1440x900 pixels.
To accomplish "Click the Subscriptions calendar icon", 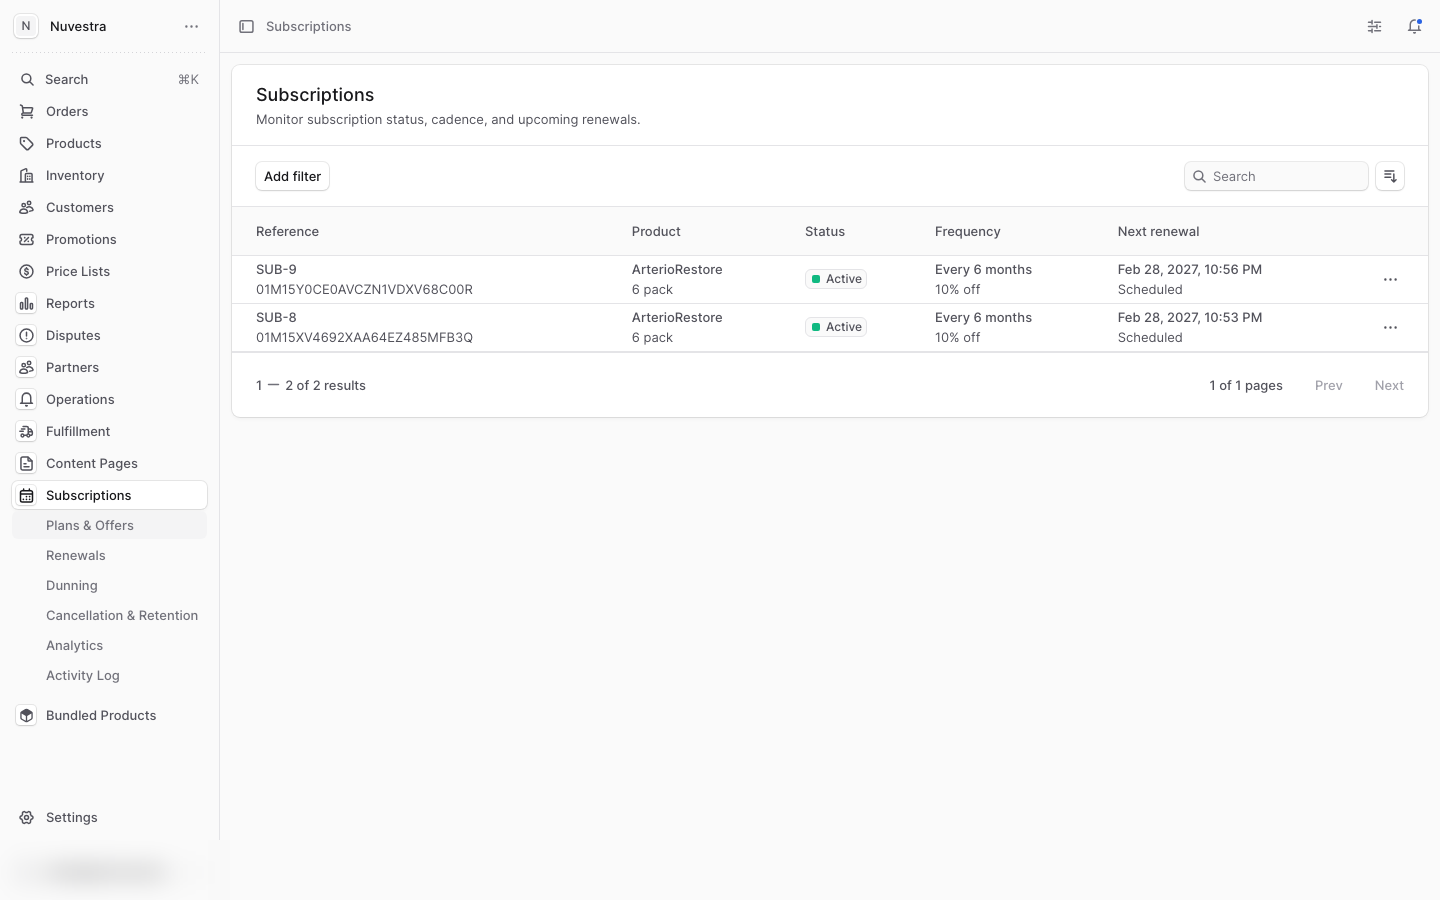I will (x=27, y=495).
